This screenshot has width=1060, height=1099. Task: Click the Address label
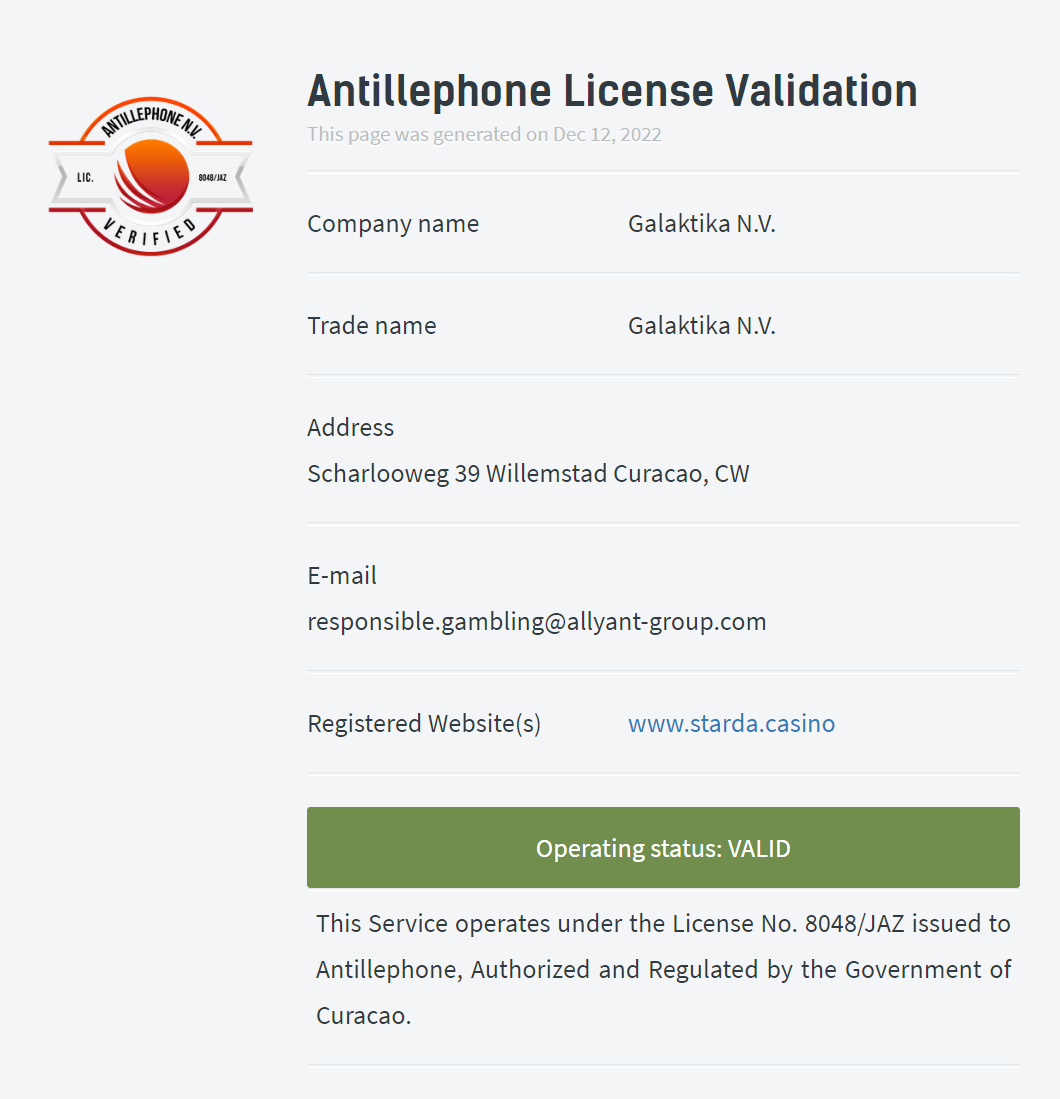pyautogui.click(x=351, y=428)
